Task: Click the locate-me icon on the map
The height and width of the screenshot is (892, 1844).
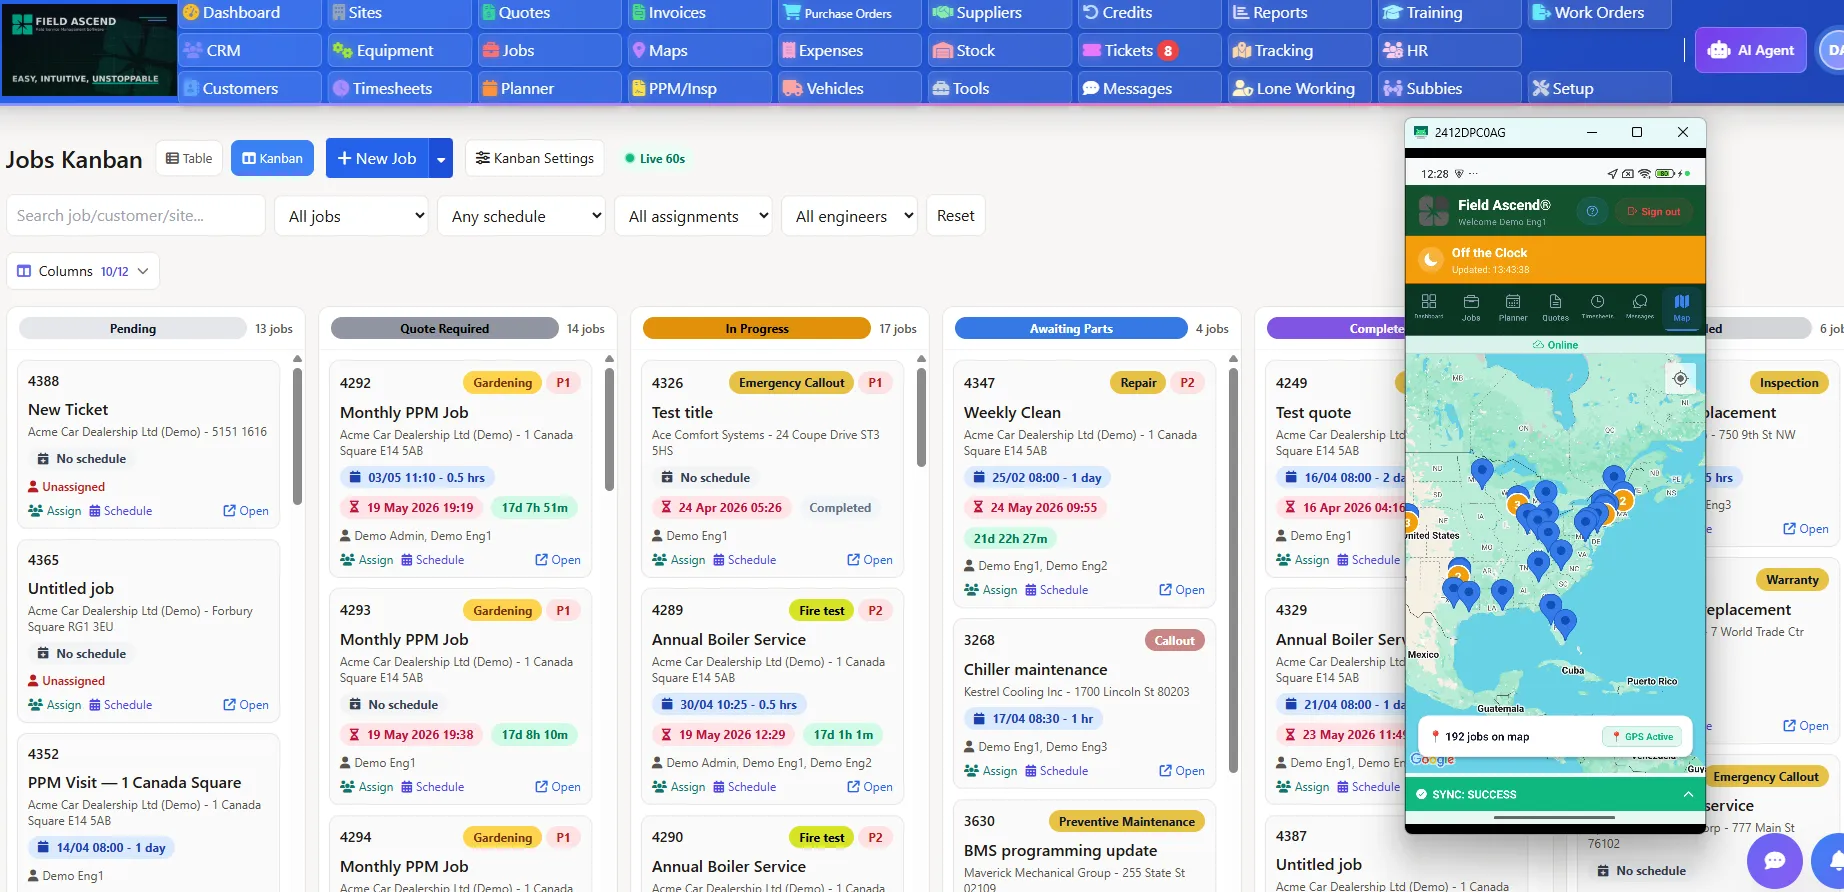Action: [1680, 378]
